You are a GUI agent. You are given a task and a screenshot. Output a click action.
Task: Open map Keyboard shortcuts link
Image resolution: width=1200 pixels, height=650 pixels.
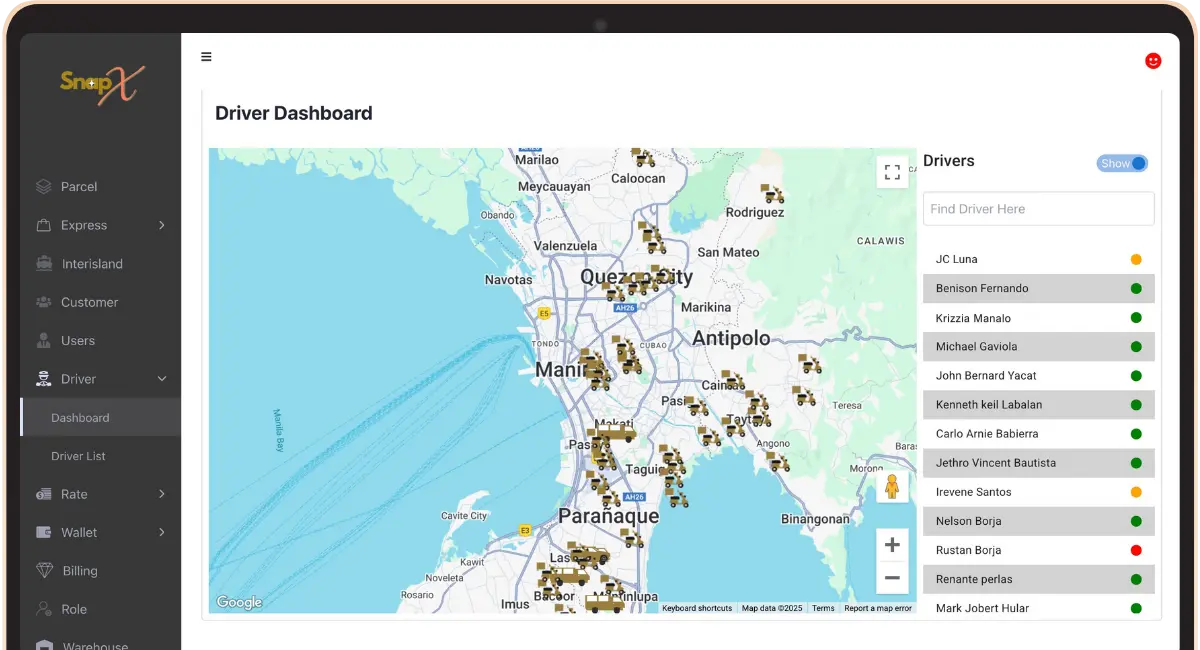pyautogui.click(x=697, y=608)
